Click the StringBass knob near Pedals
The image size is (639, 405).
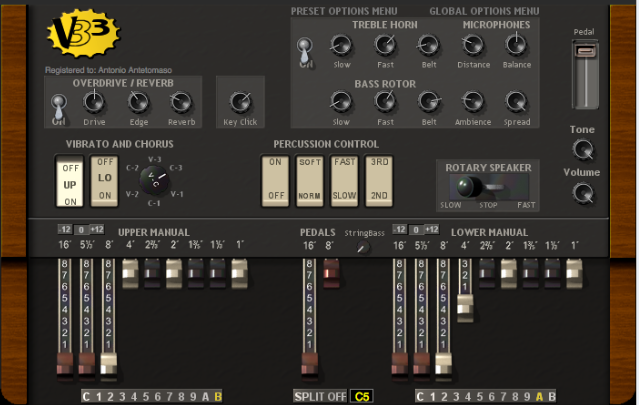coord(362,247)
